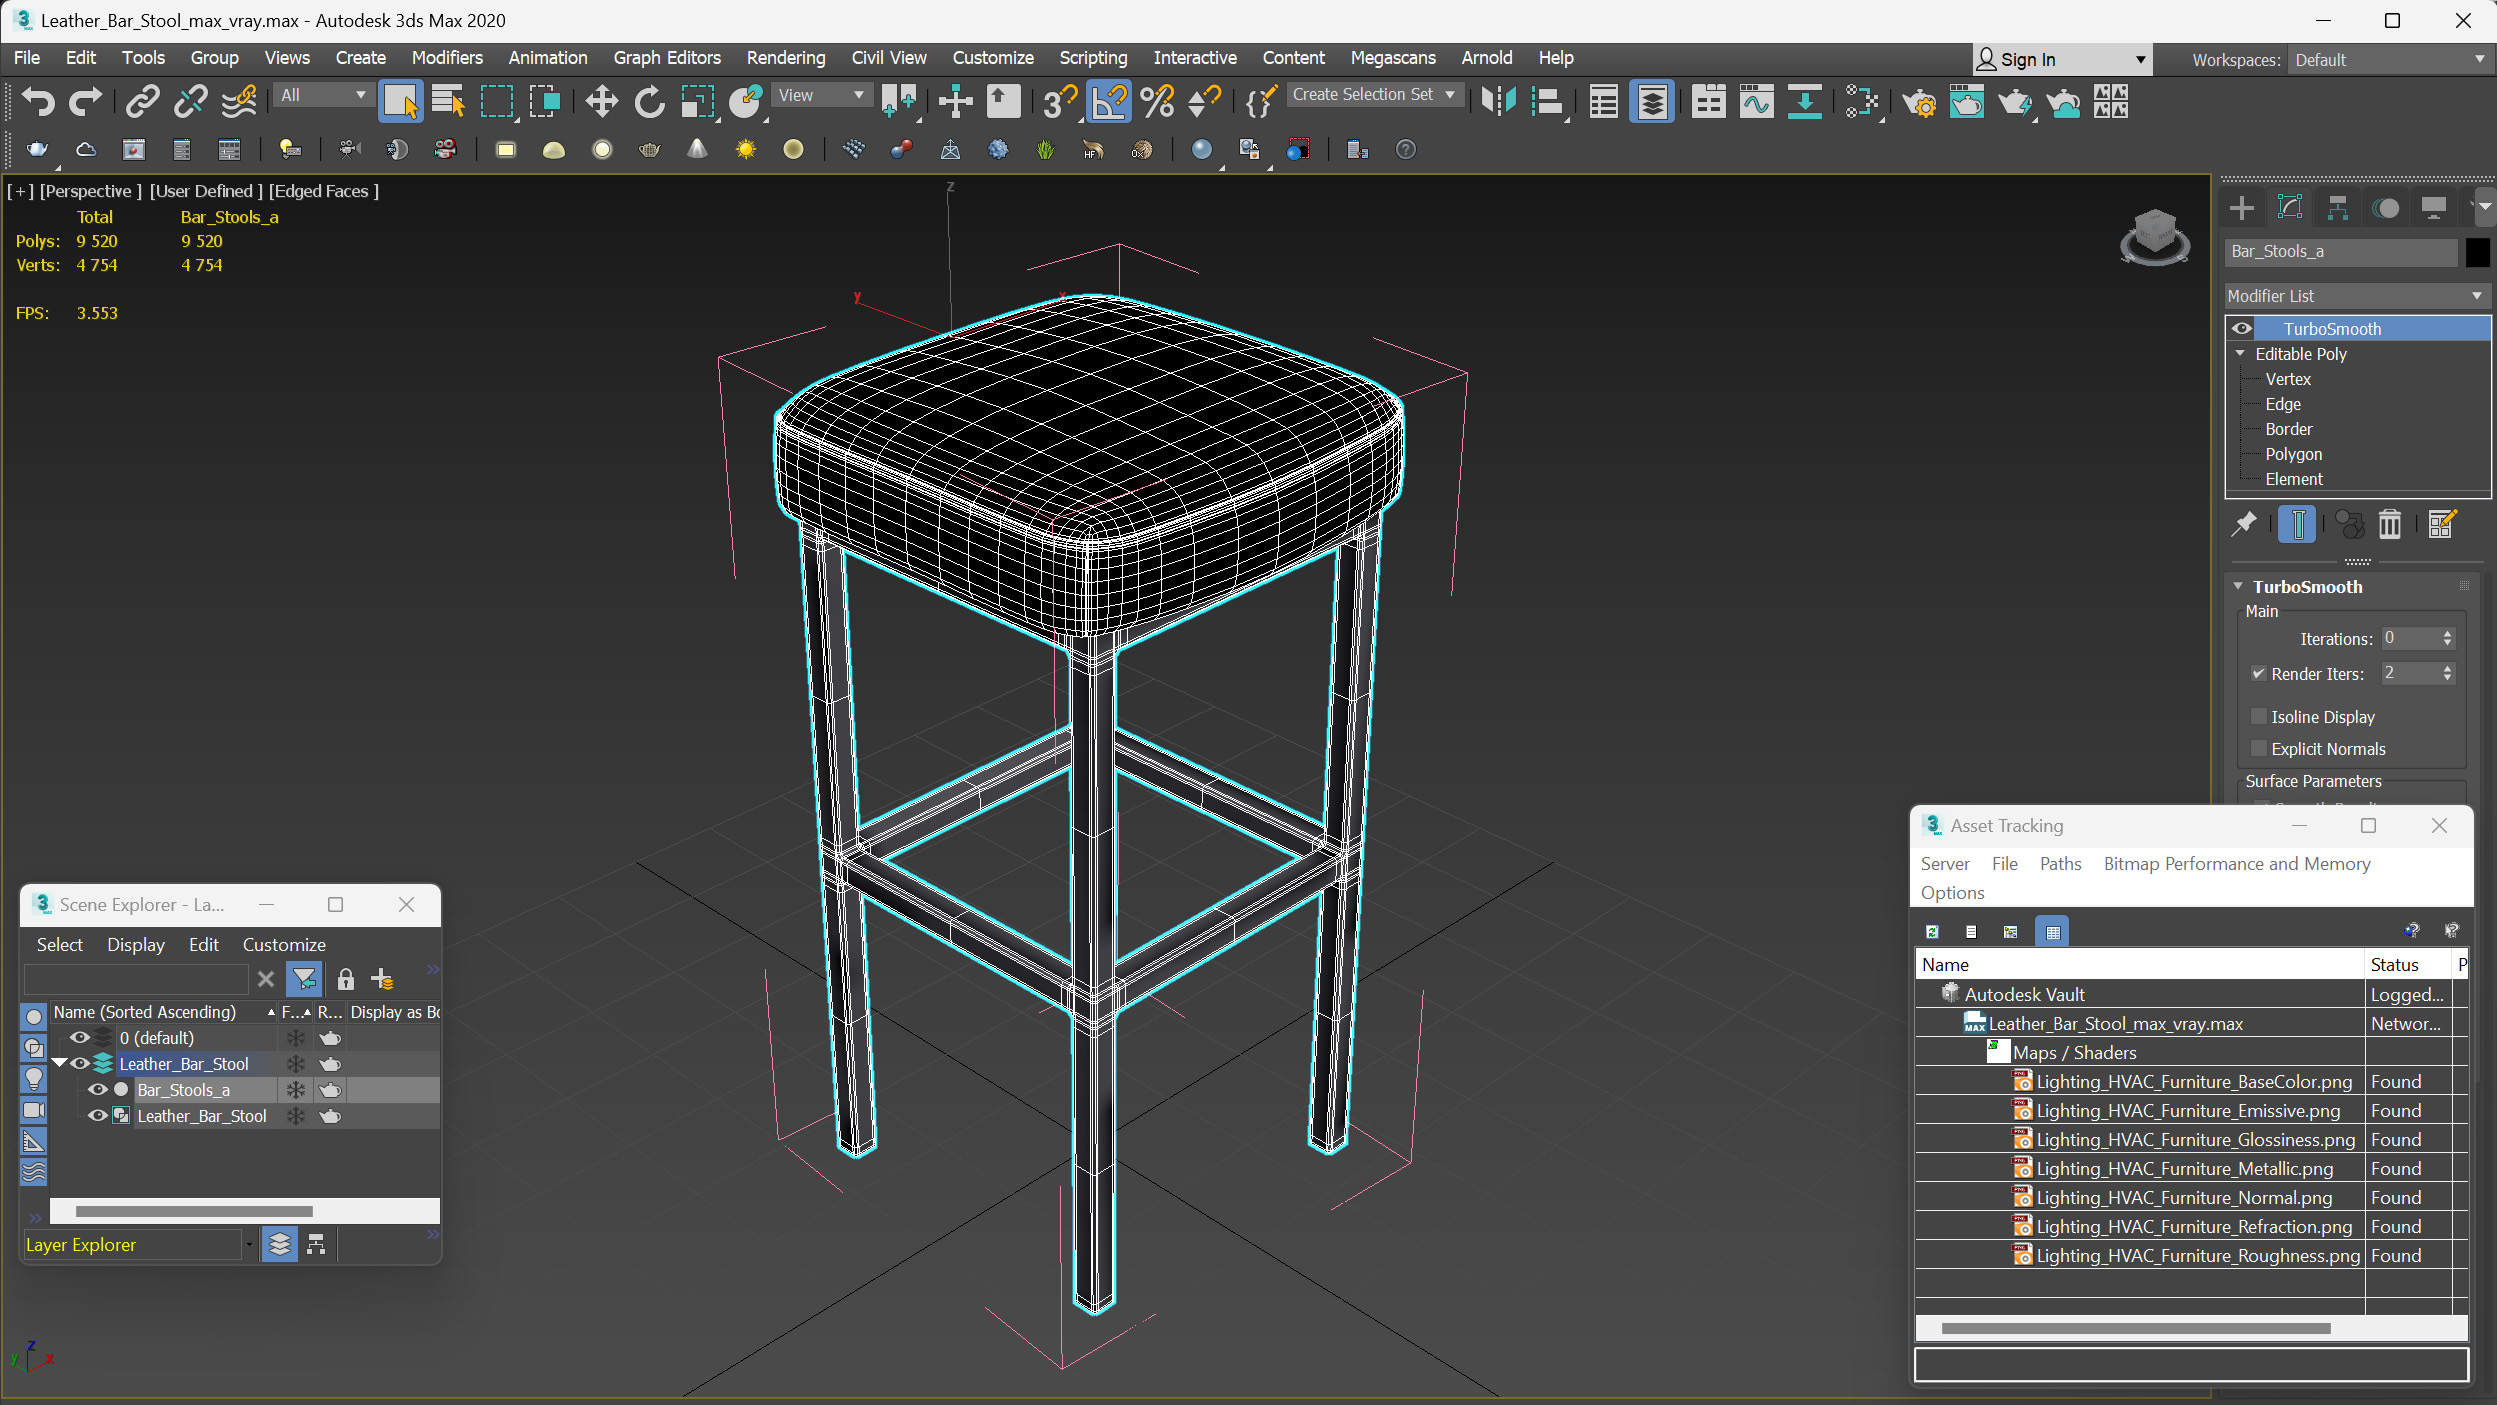Screen dimensions: 2497x1405
Task: Collapse the TurboSmooth rollout
Action: pyautogui.click(x=2238, y=586)
